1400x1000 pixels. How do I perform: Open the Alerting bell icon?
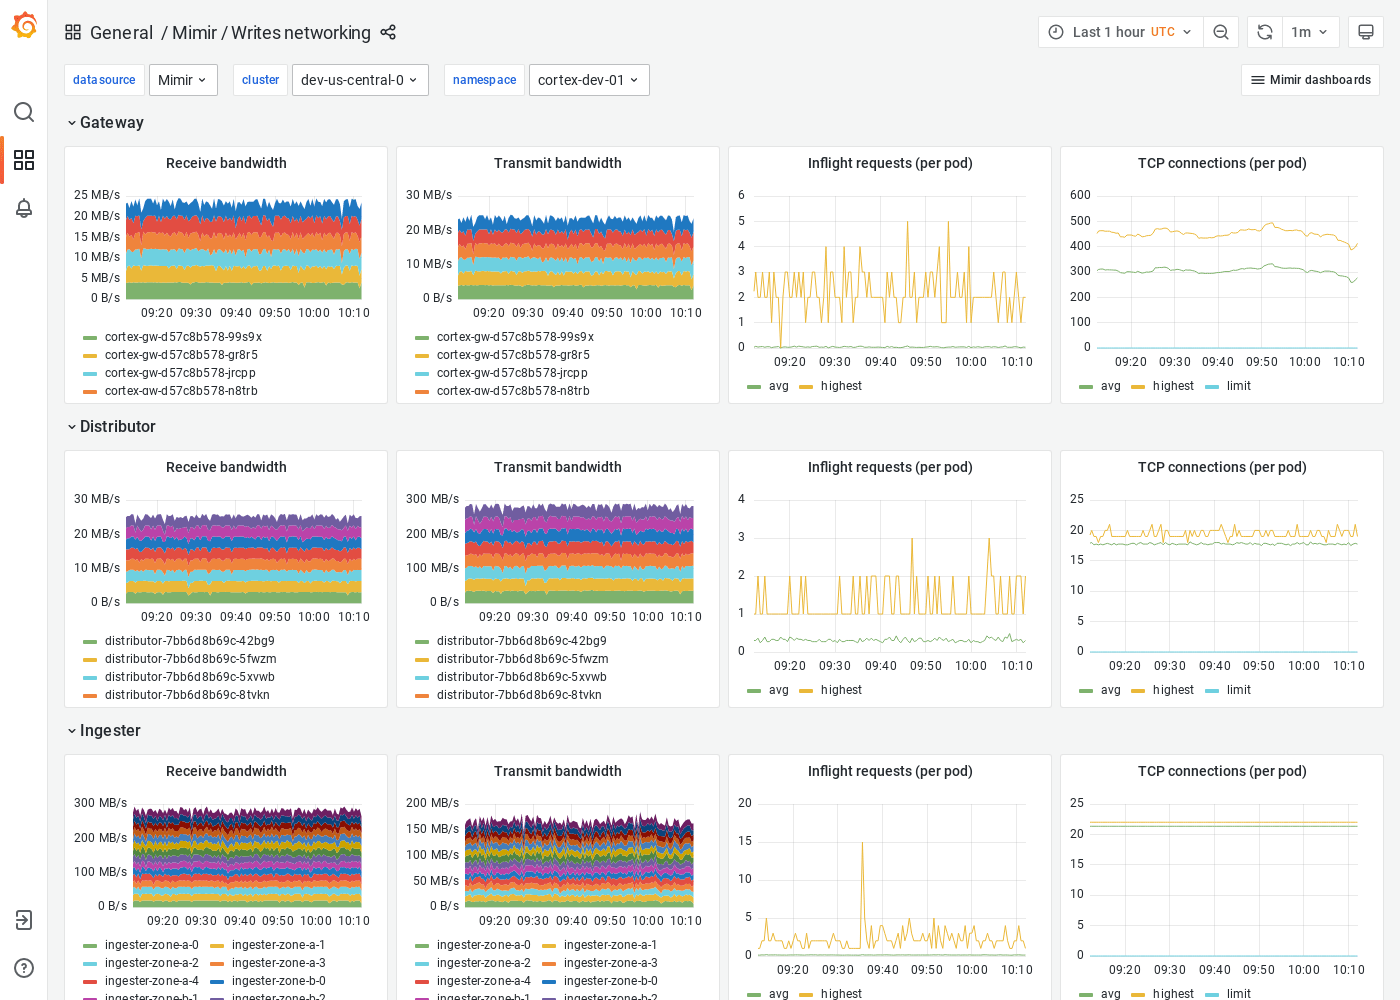[24, 208]
